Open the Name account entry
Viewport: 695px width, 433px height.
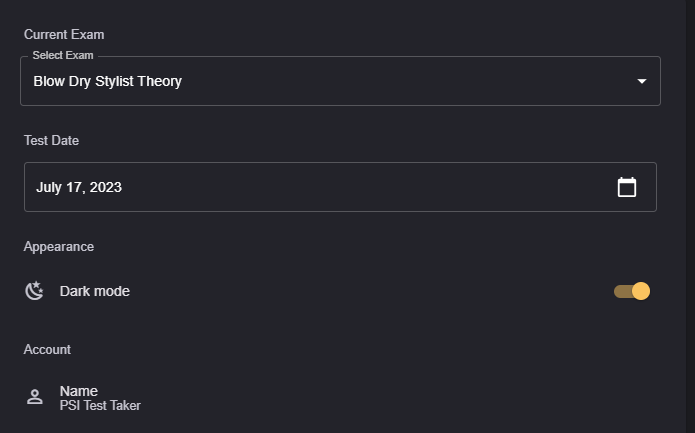tap(79, 391)
